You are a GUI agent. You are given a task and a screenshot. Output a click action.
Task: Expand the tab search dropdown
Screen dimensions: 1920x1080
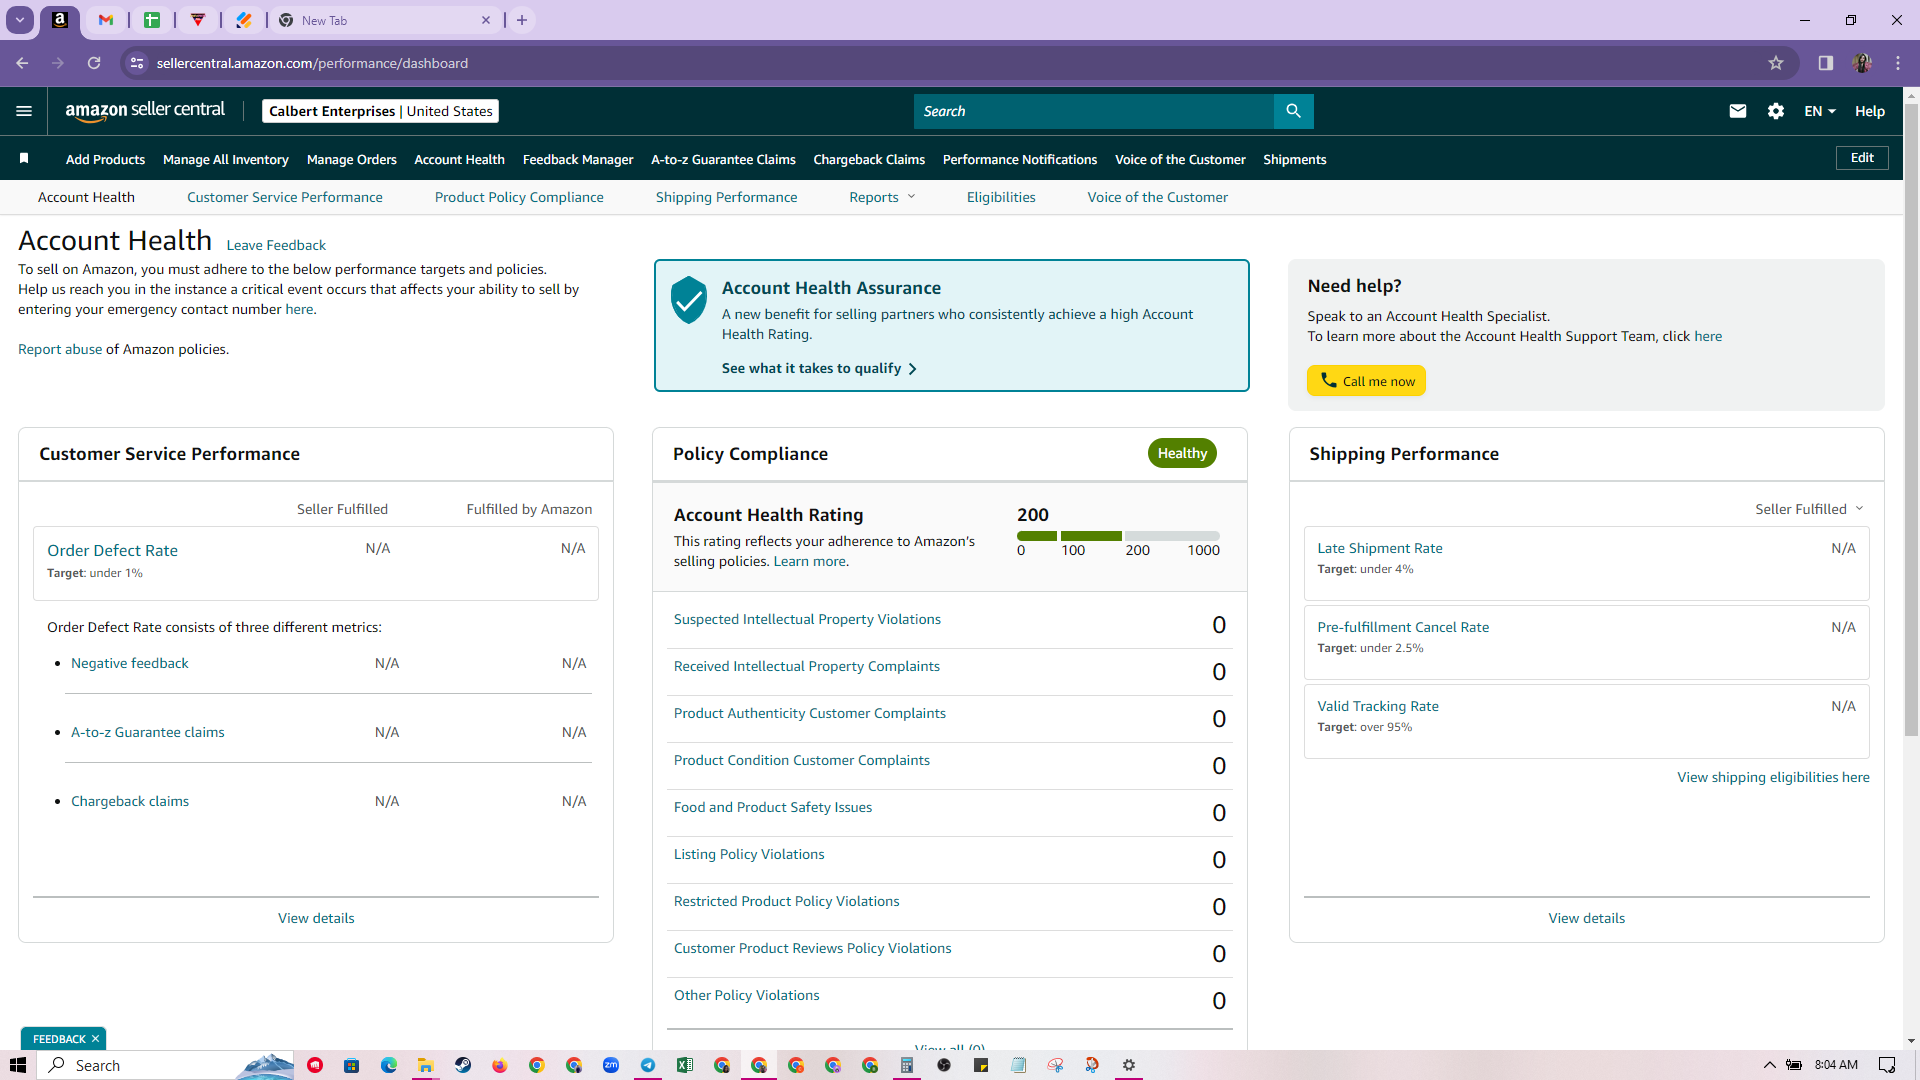click(20, 20)
